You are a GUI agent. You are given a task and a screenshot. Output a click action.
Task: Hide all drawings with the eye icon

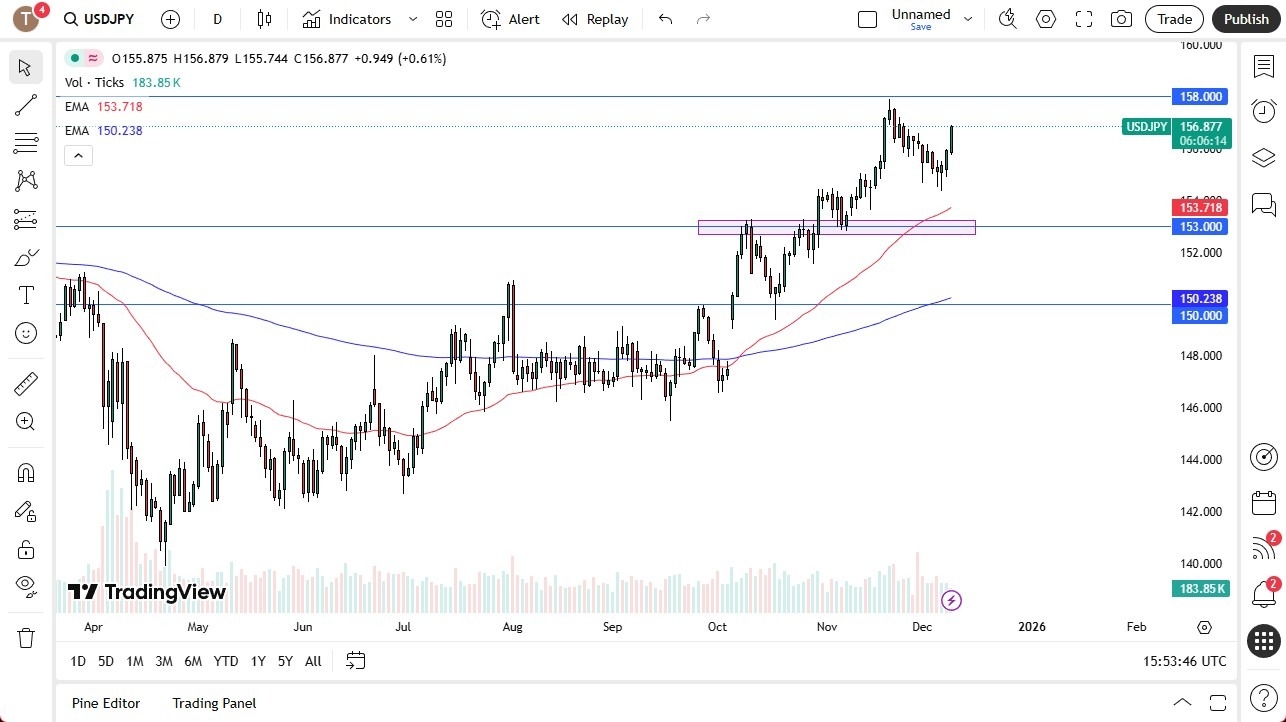click(x=25, y=586)
